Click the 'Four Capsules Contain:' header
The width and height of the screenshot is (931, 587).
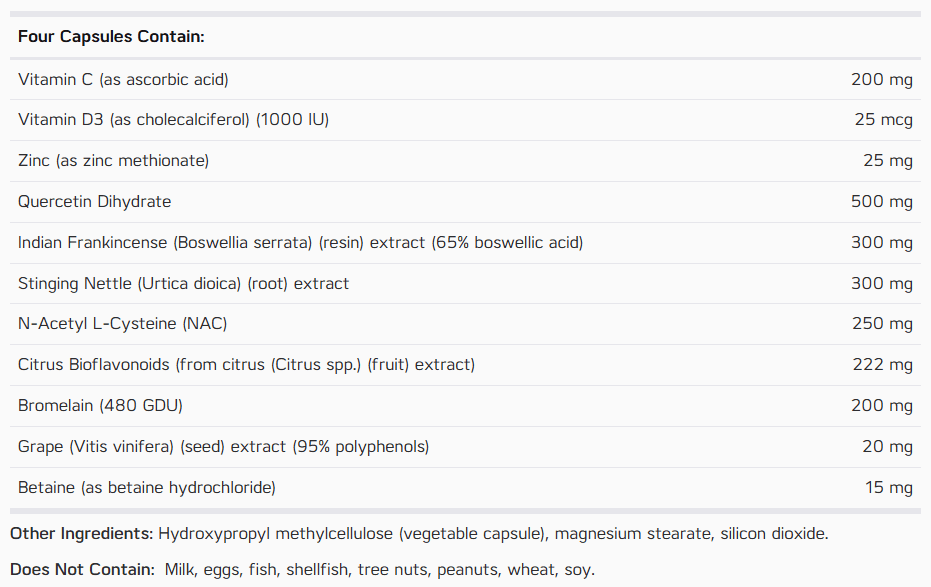(x=111, y=37)
